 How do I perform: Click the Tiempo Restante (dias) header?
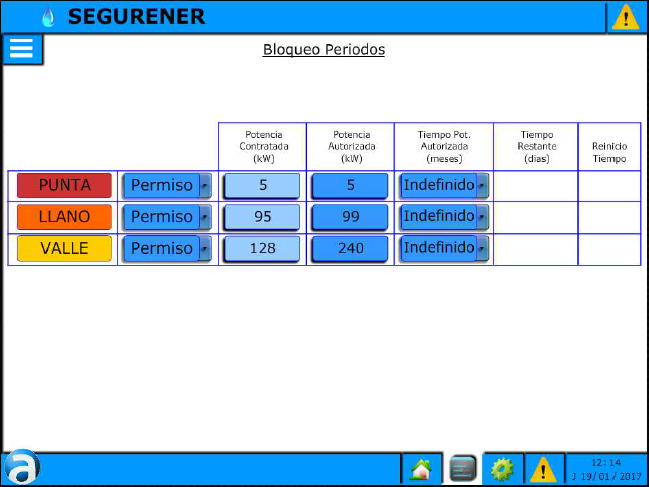coord(537,146)
